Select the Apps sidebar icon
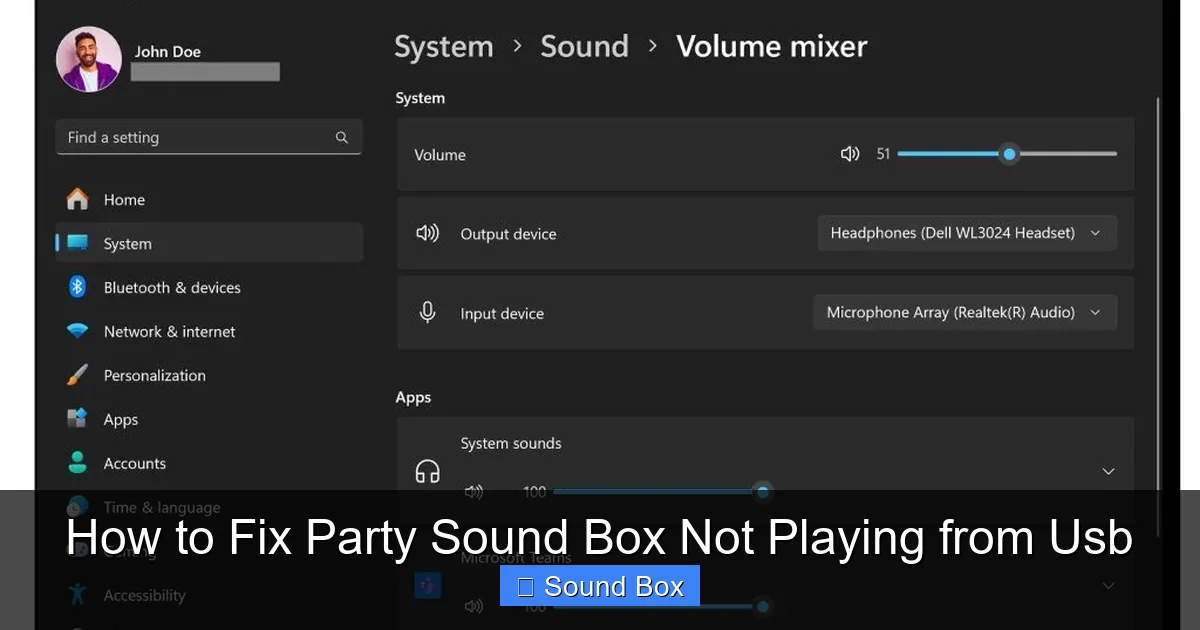This screenshot has height=630, width=1200. pyautogui.click(x=77, y=419)
